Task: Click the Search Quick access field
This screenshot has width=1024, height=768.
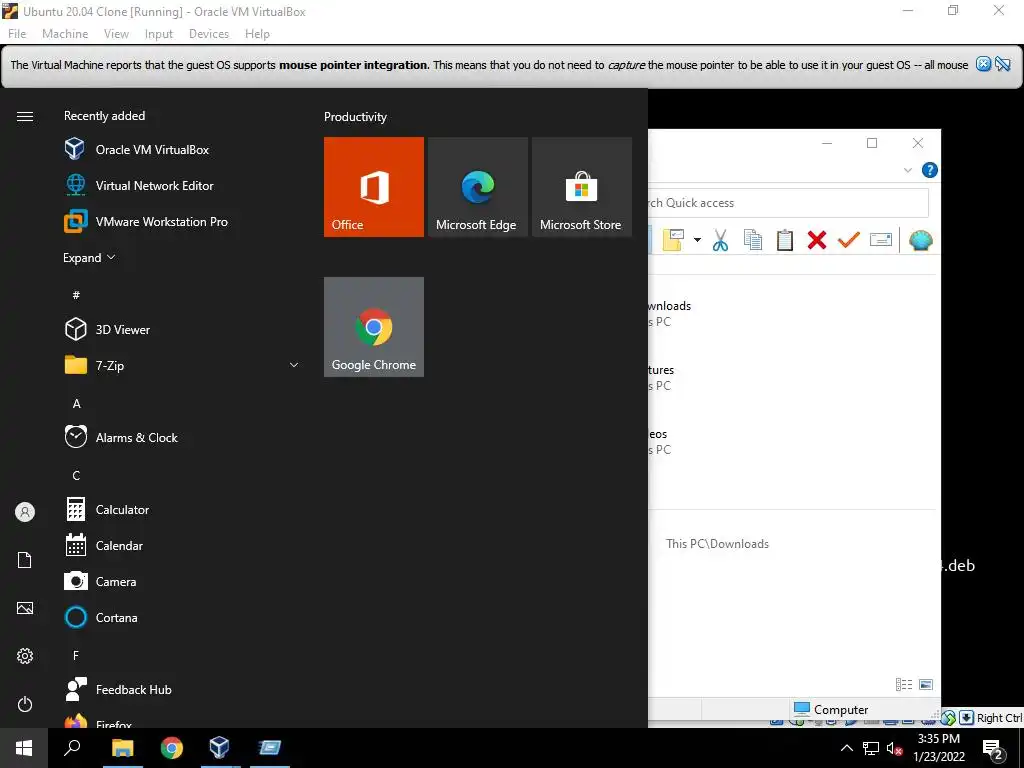Action: (x=788, y=202)
